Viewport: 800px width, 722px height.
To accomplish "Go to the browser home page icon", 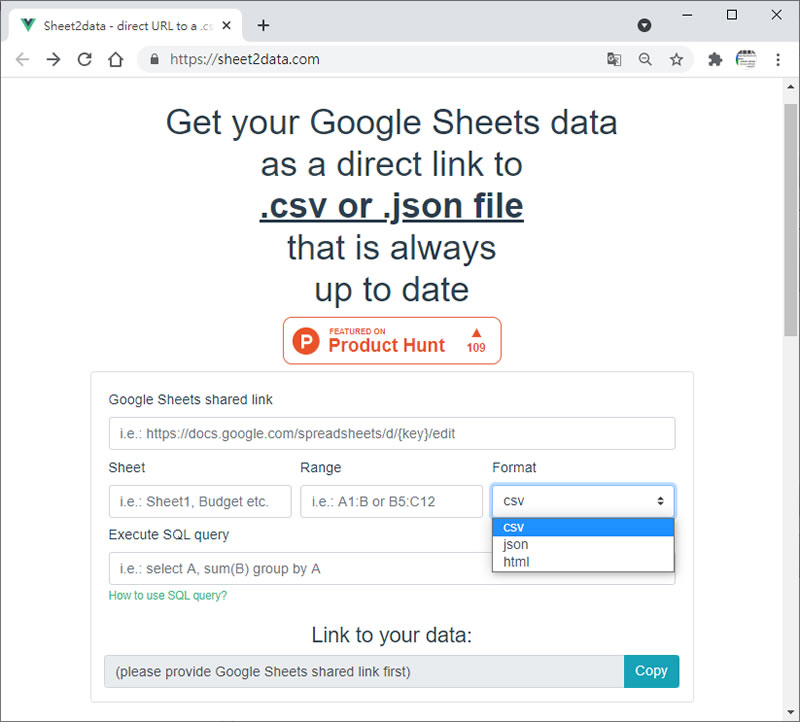I will [x=116, y=59].
